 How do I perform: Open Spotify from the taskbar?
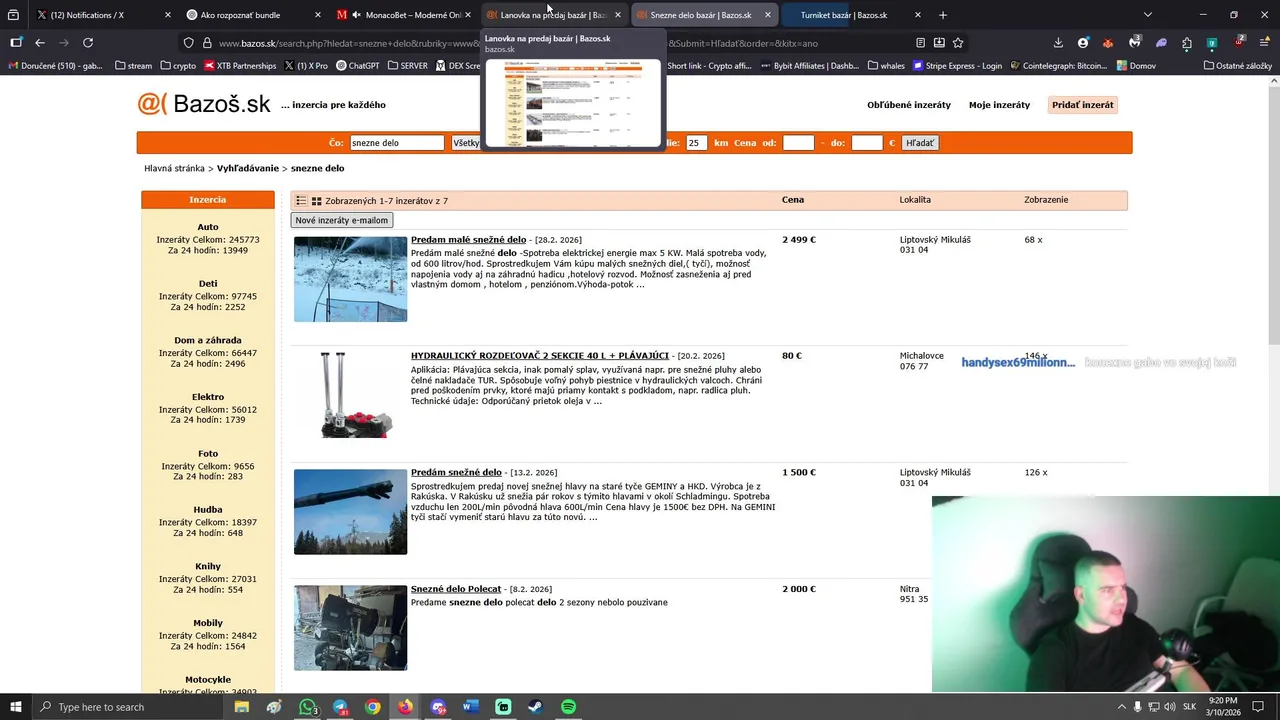(x=568, y=707)
